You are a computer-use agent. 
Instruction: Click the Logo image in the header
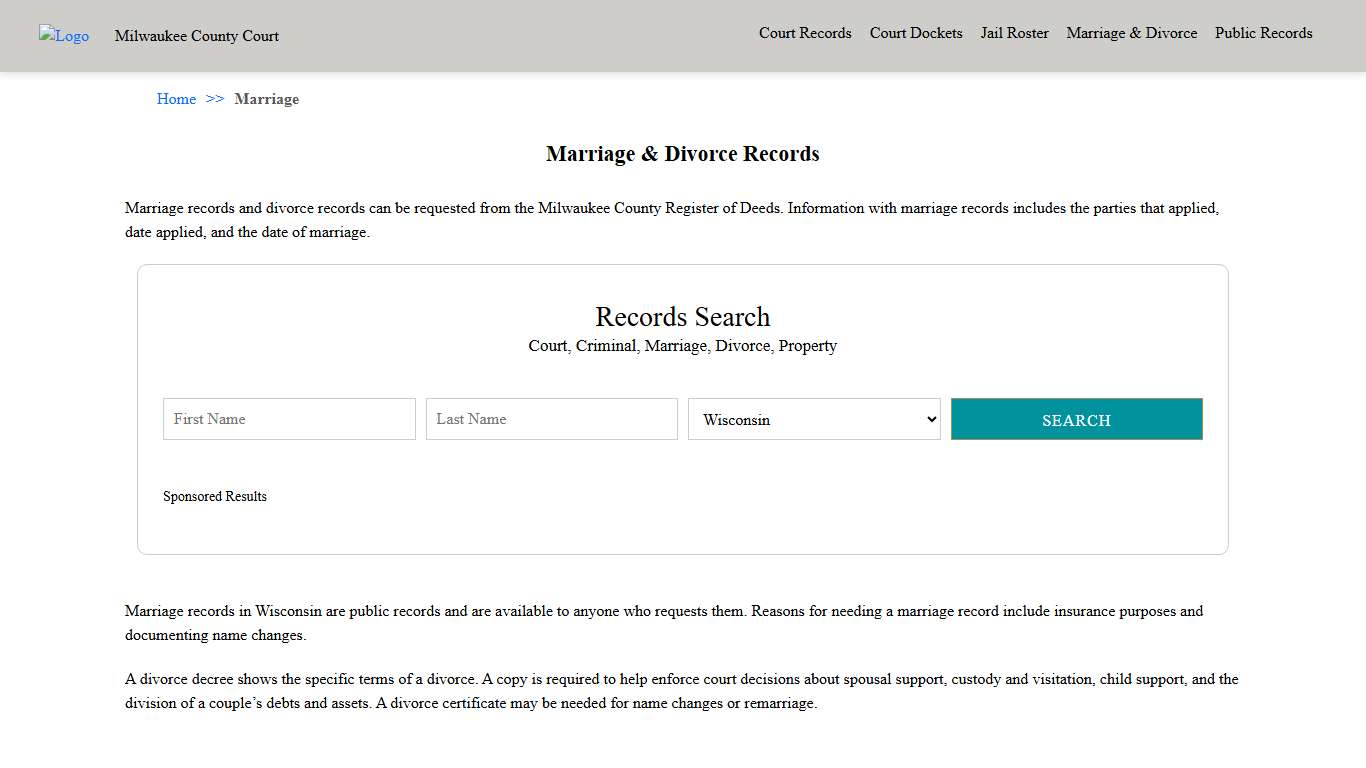[63, 36]
